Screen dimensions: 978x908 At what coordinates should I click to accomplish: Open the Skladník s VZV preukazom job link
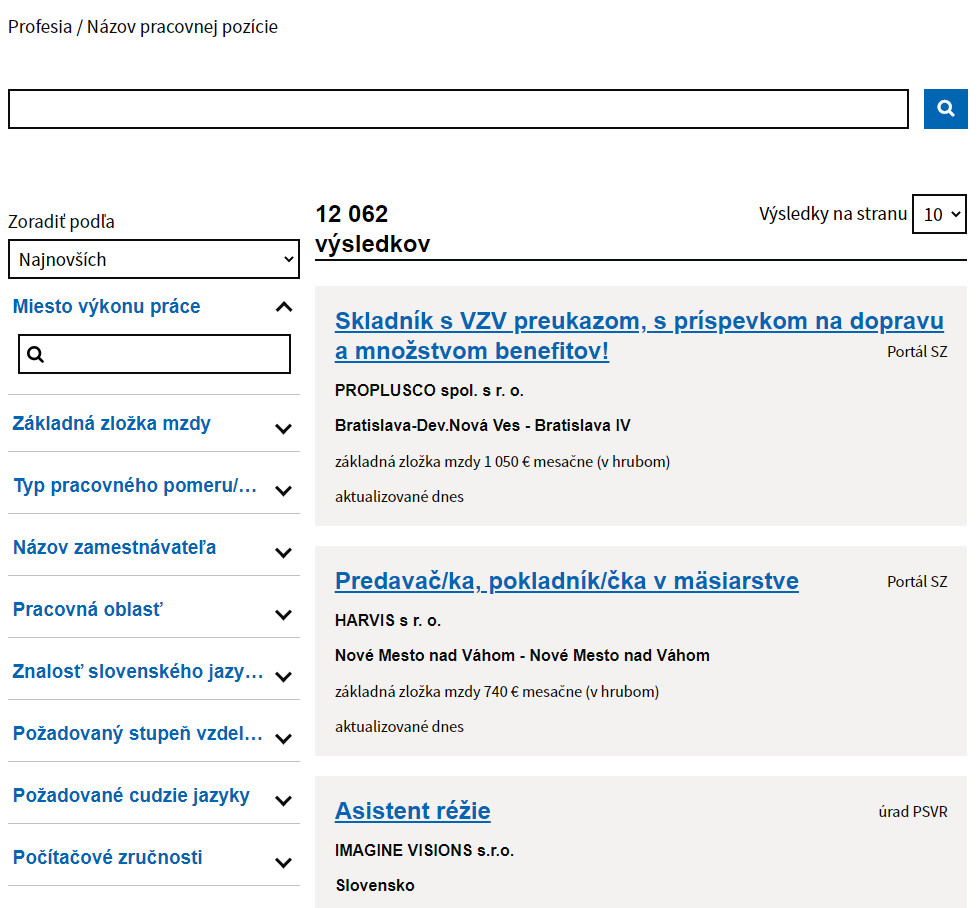(639, 336)
